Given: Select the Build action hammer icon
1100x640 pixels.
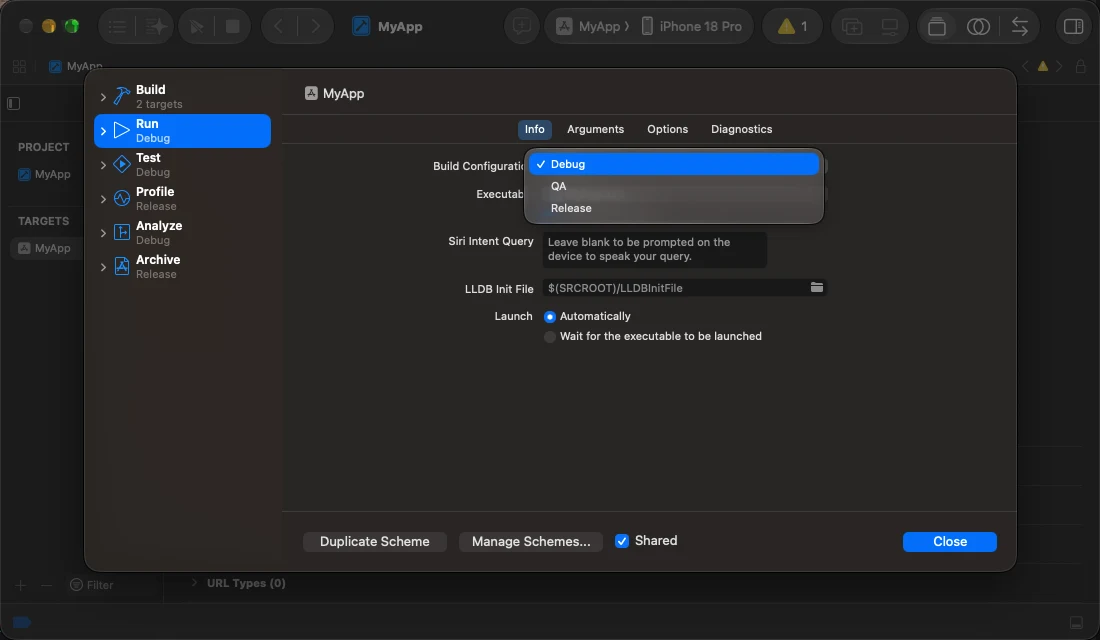Looking at the screenshot, I should [x=122, y=95].
